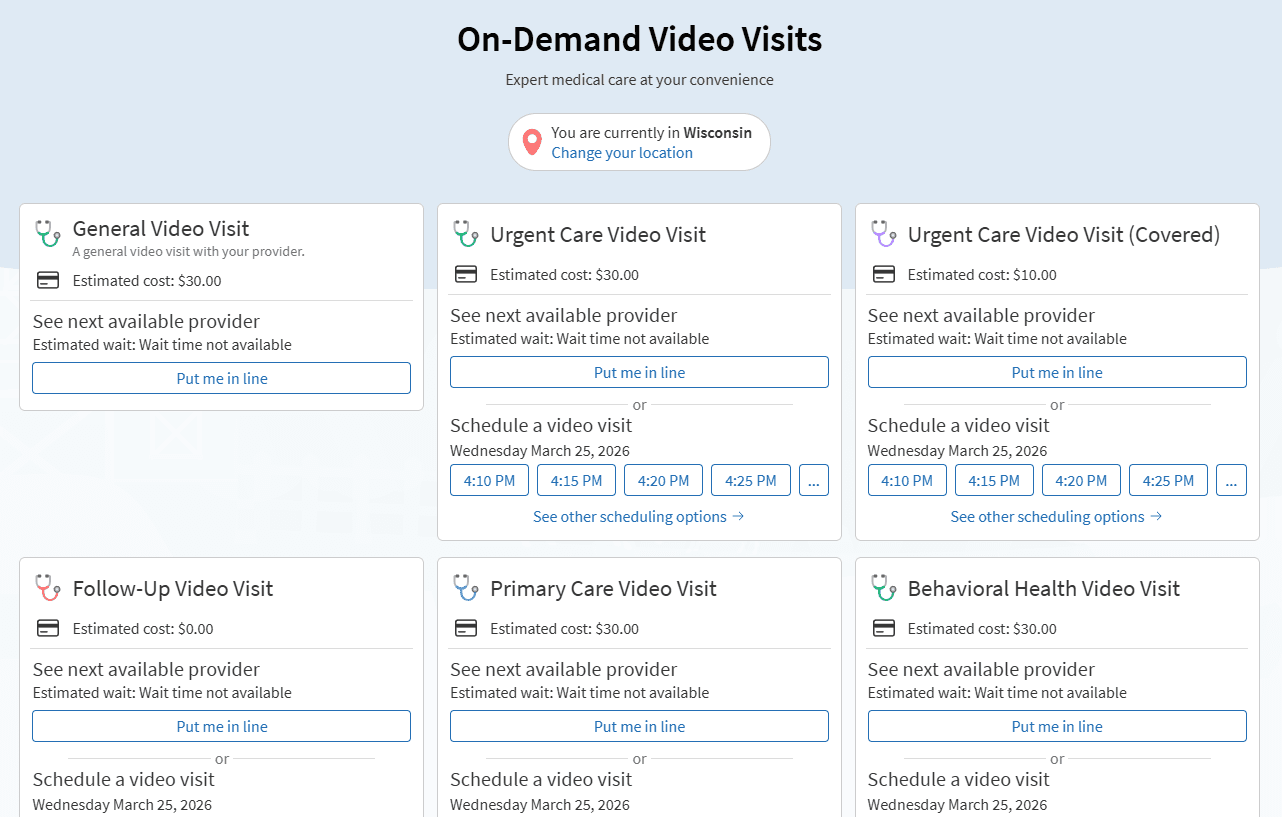See other scheduling options for Urgent Care (Covered)
Viewport: 1282px width, 817px height.
pyautogui.click(x=1056, y=517)
